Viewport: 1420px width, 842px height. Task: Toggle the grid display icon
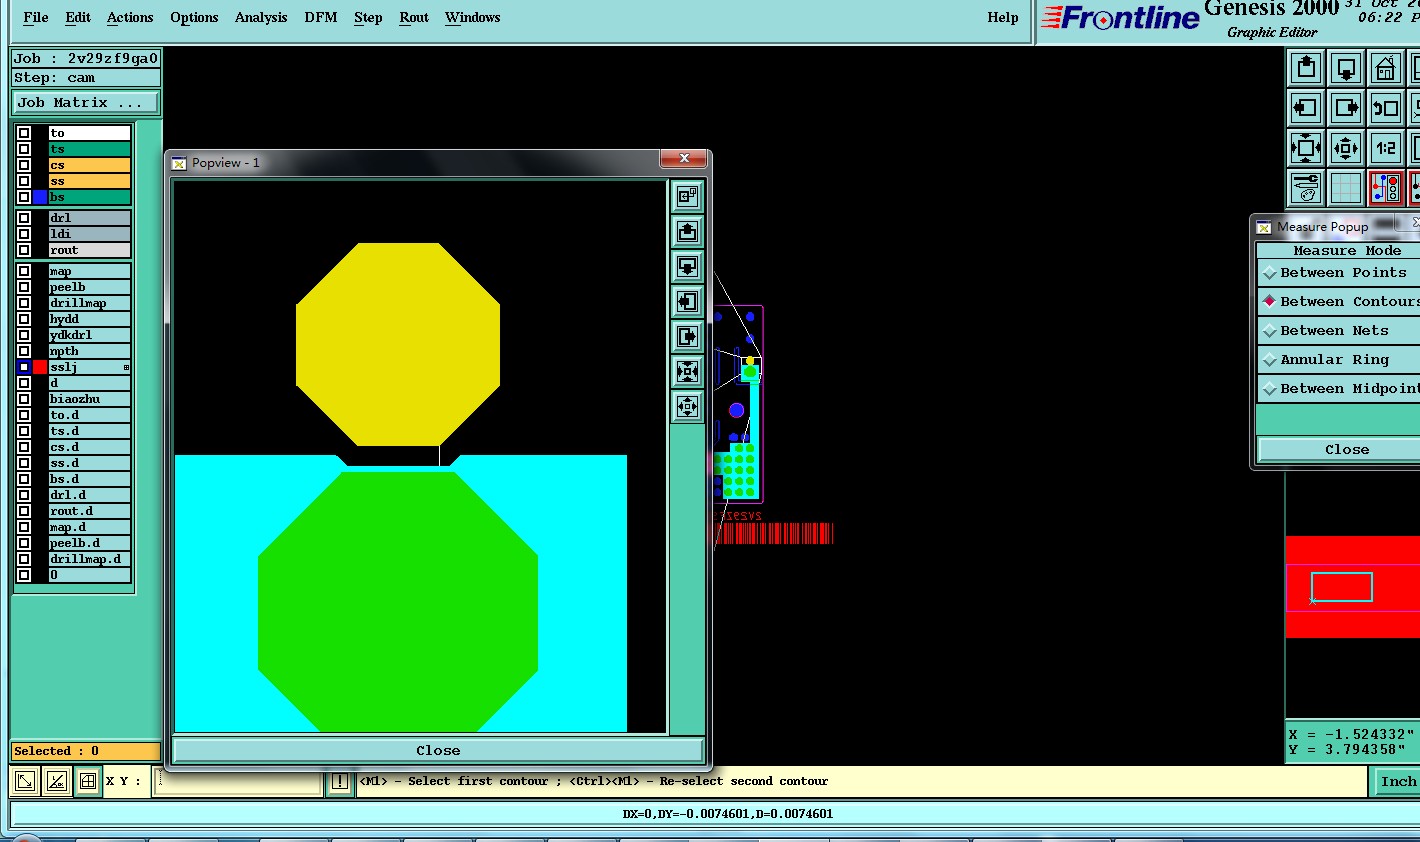pyautogui.click(x=1346, y=188)
